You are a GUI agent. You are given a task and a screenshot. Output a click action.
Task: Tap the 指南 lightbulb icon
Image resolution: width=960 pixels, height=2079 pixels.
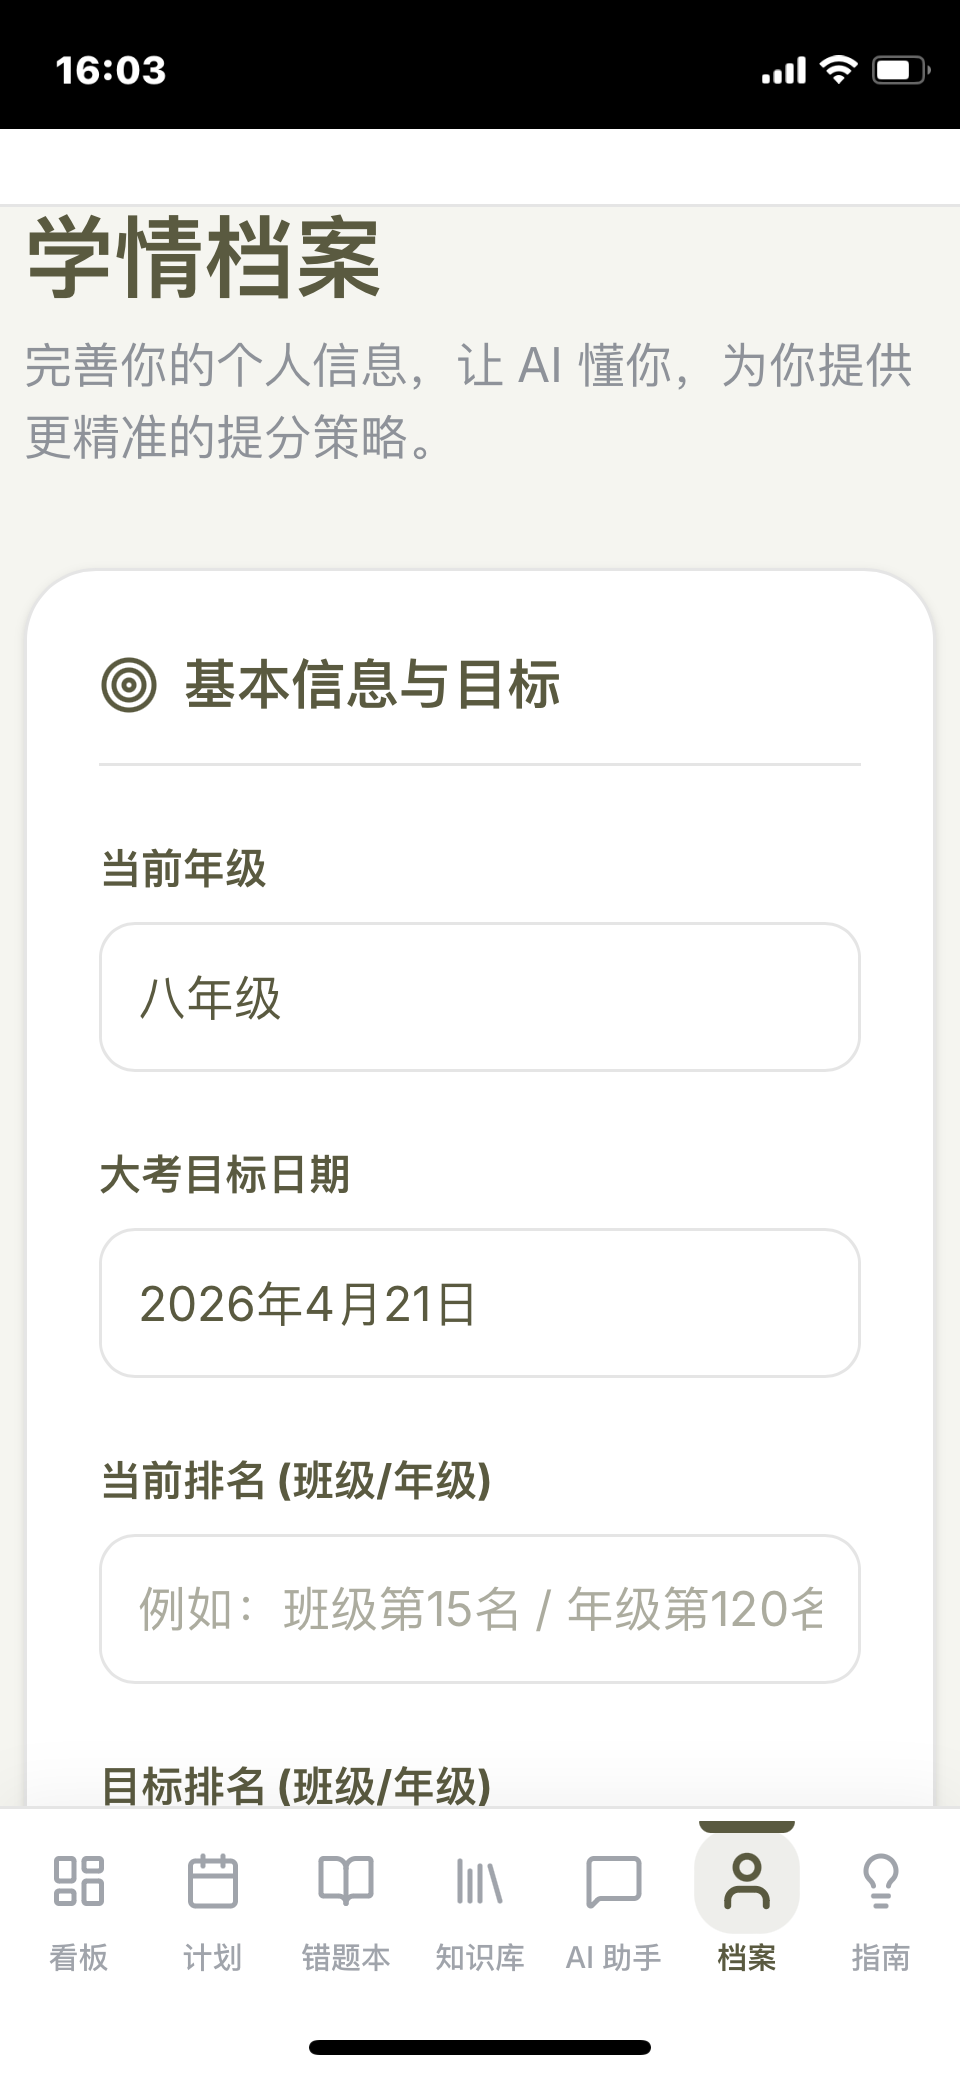pyautogui.click(x=880, y=1881)
